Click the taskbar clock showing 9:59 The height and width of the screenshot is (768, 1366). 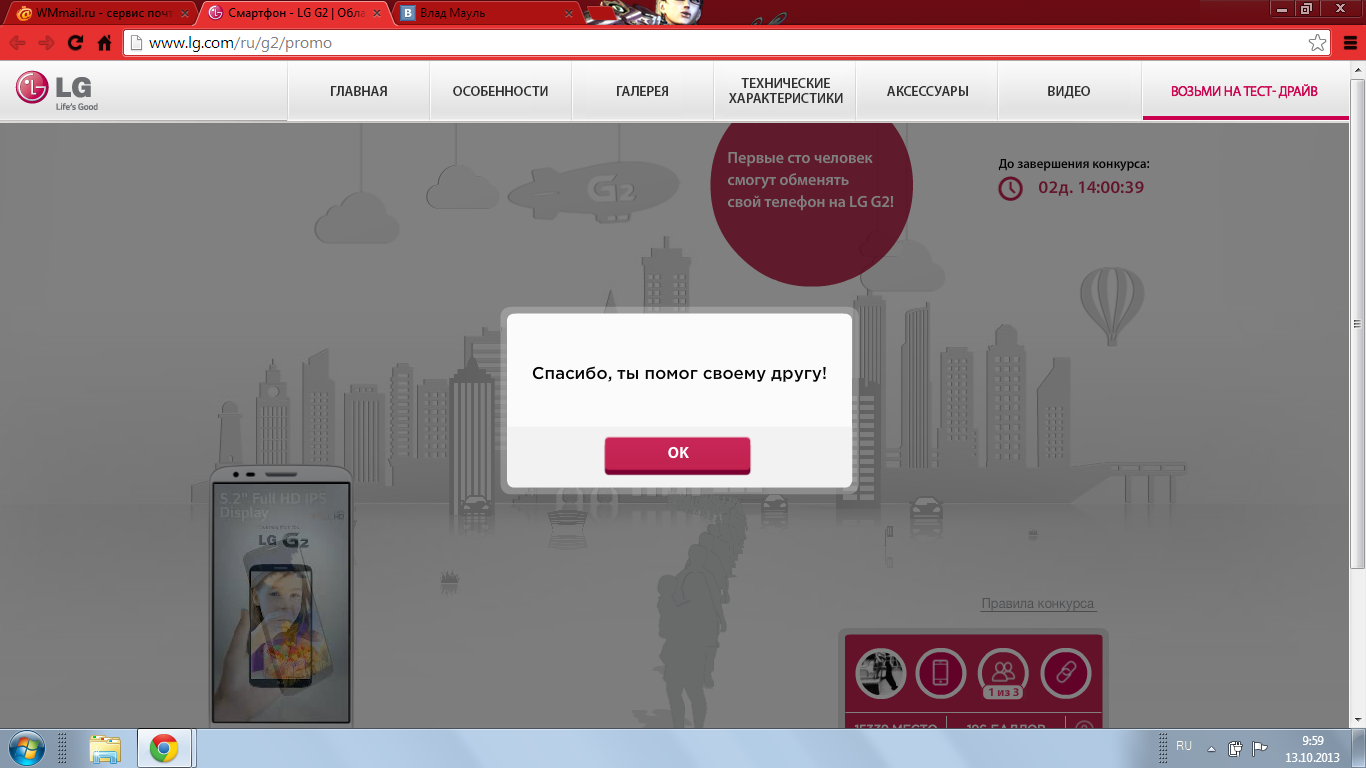point(1312,749)
